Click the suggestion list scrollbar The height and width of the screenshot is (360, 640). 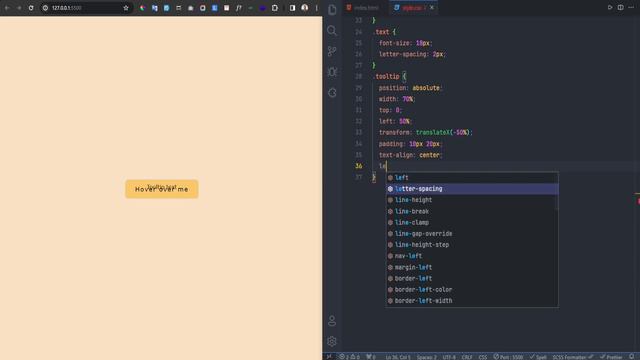(x=556, y=191)
